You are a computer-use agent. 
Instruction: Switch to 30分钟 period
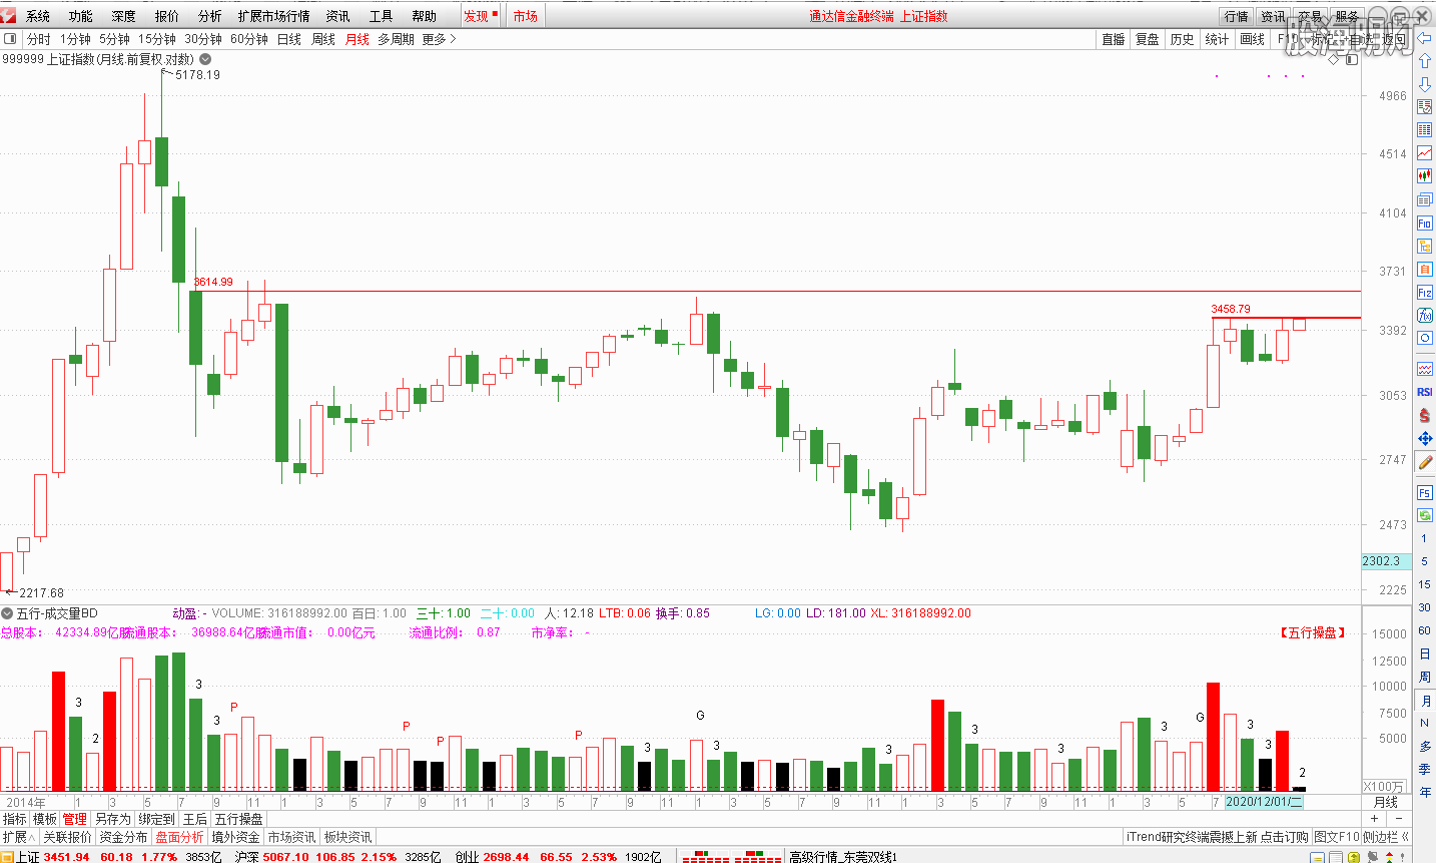pyautogui.click(x=203, y=39)
